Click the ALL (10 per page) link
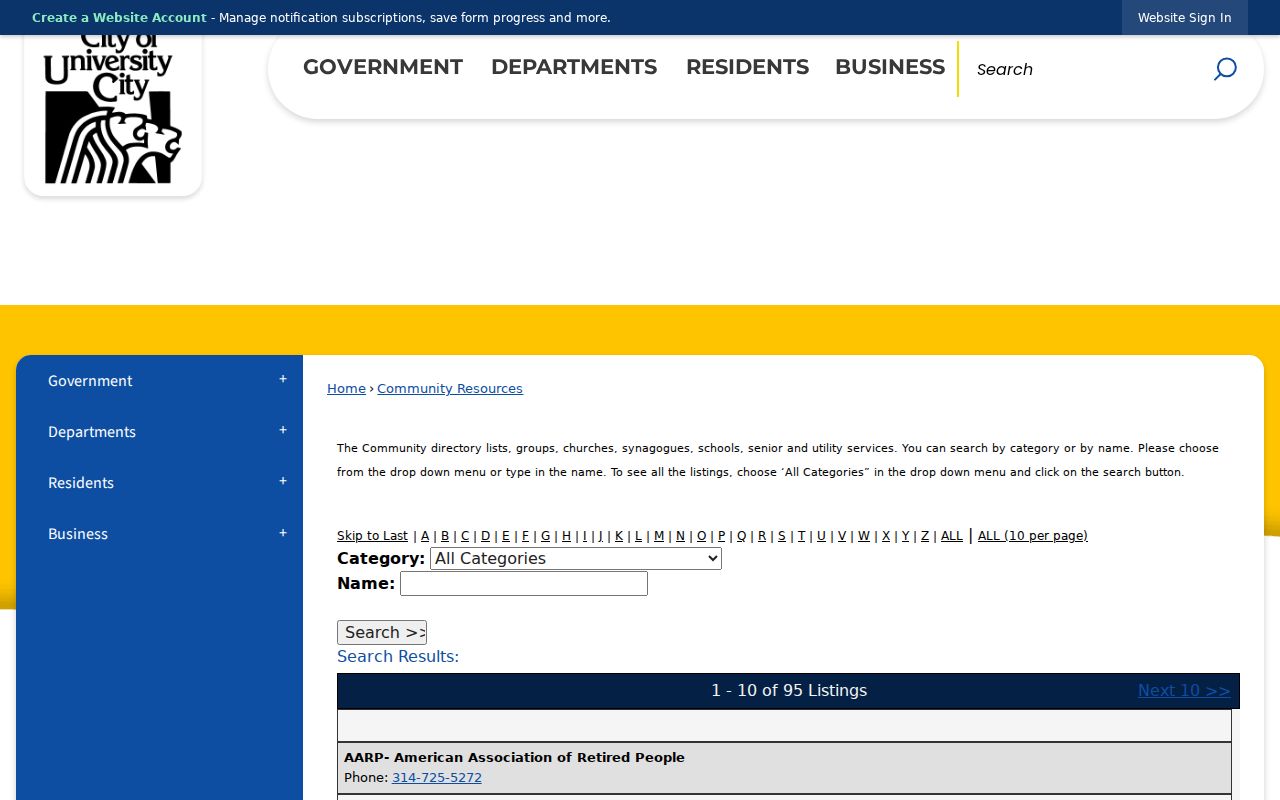 1032,536
